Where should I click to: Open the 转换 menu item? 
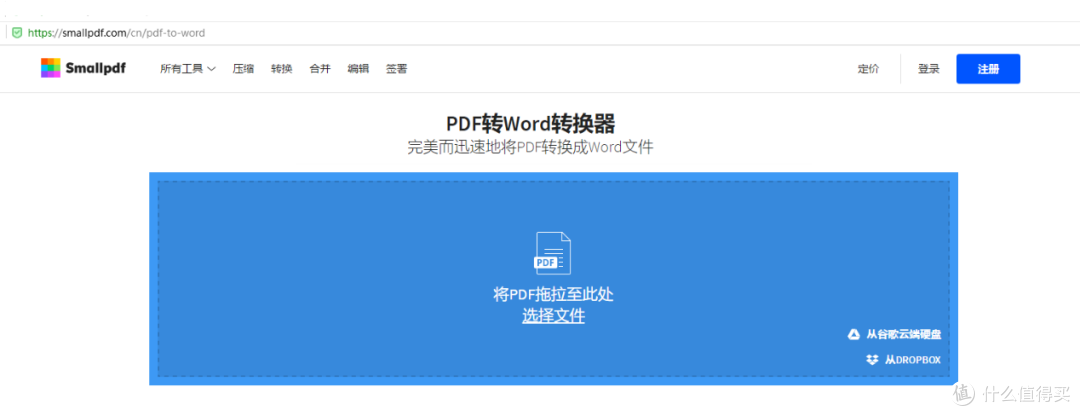pyautogui.click(x=282, y=69)
